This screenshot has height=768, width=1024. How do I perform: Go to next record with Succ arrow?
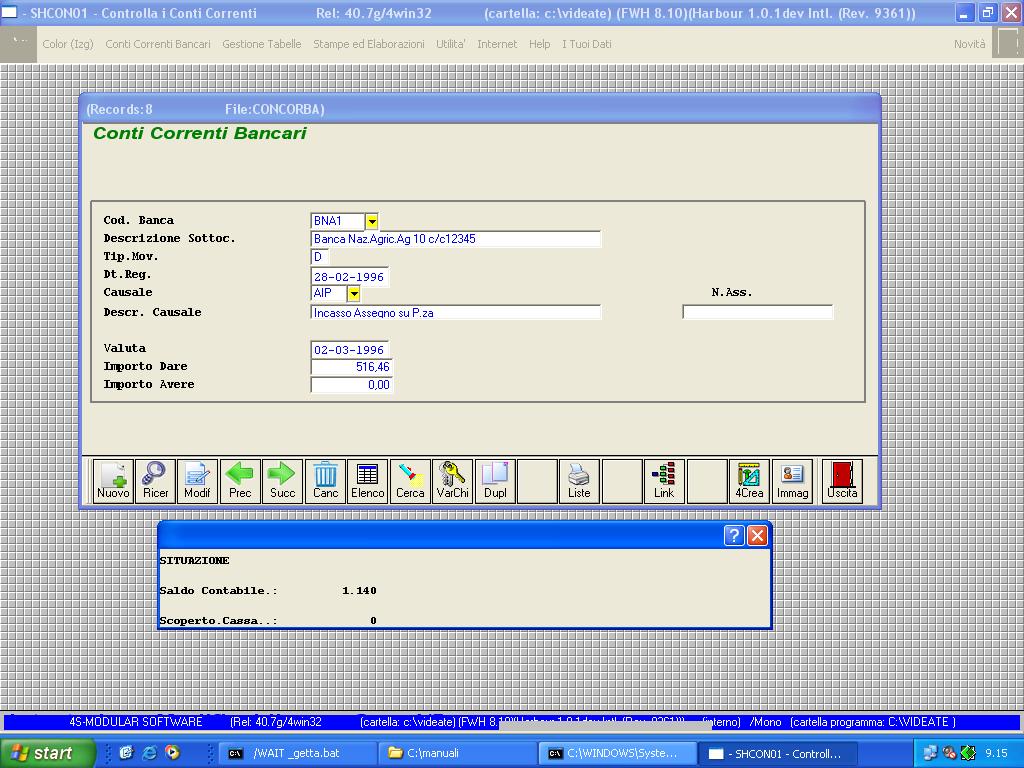point(283,481)
